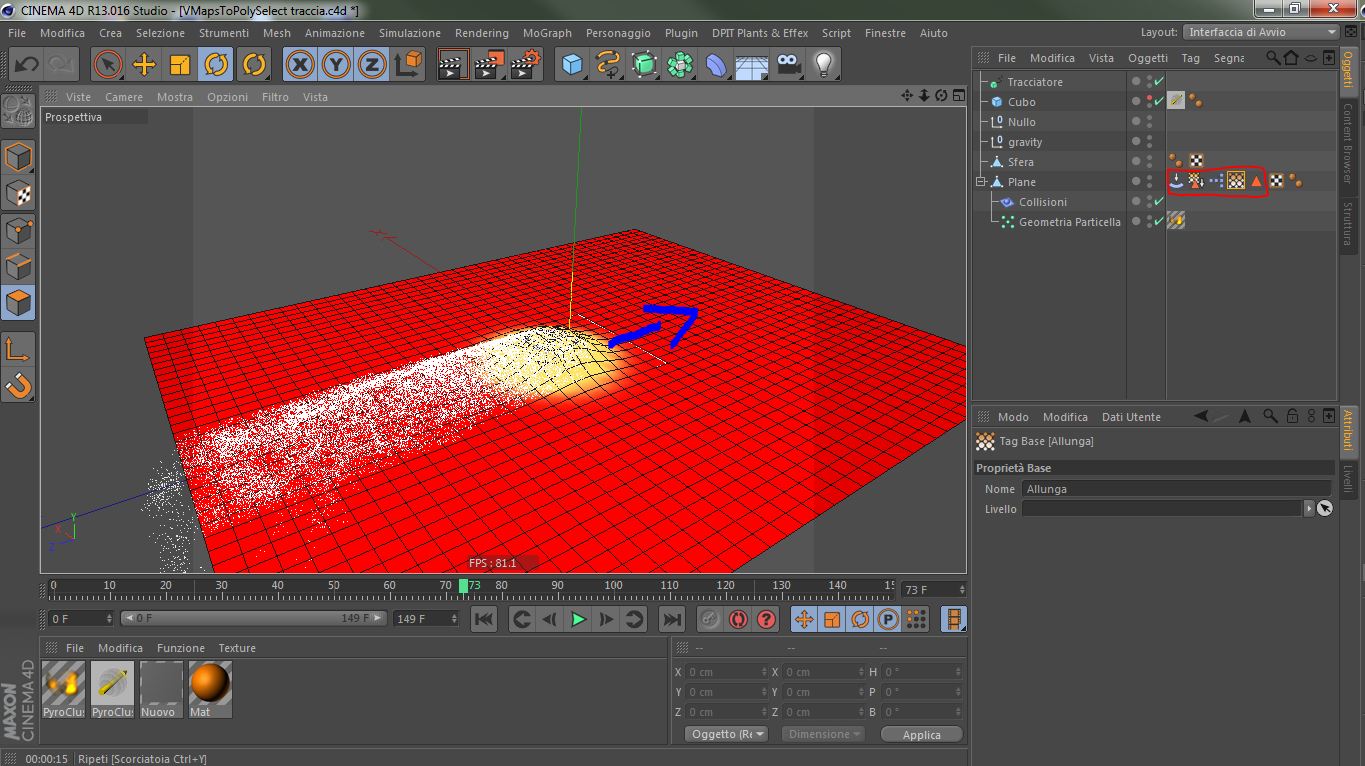This screenshot has height=766, width=1365.
Task: Click the Applica button
Action: coord(922,734)
